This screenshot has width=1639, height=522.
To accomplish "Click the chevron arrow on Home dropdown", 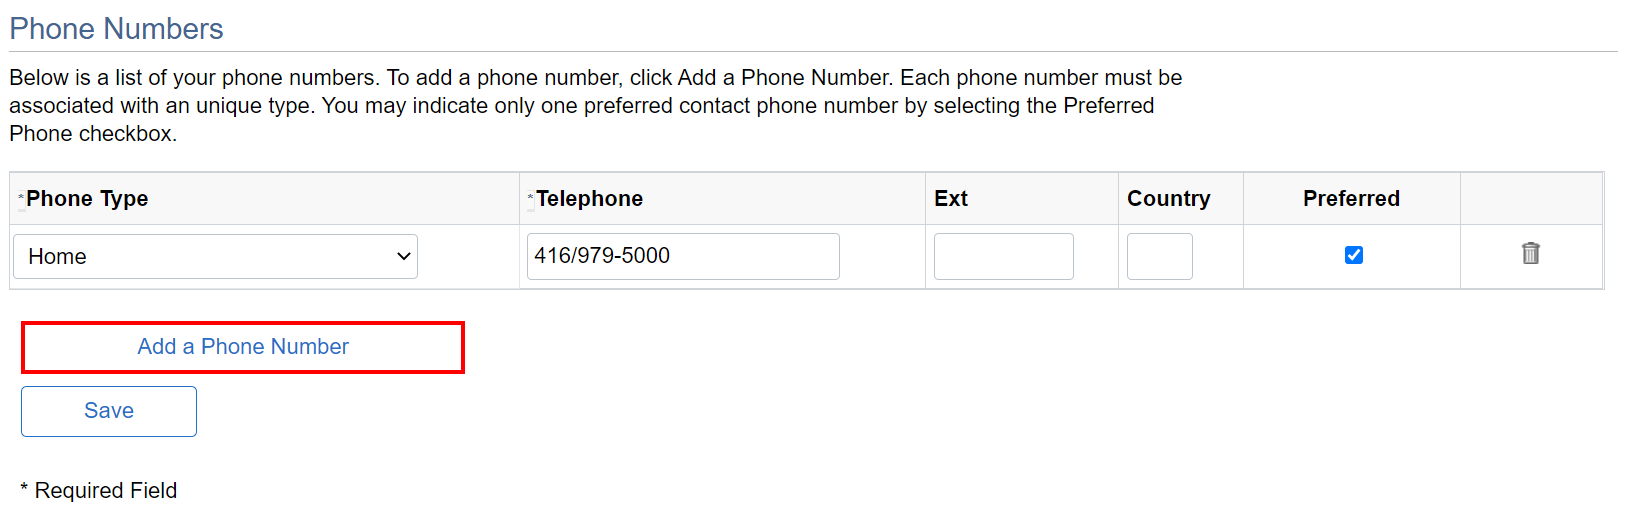I will 404,257.
